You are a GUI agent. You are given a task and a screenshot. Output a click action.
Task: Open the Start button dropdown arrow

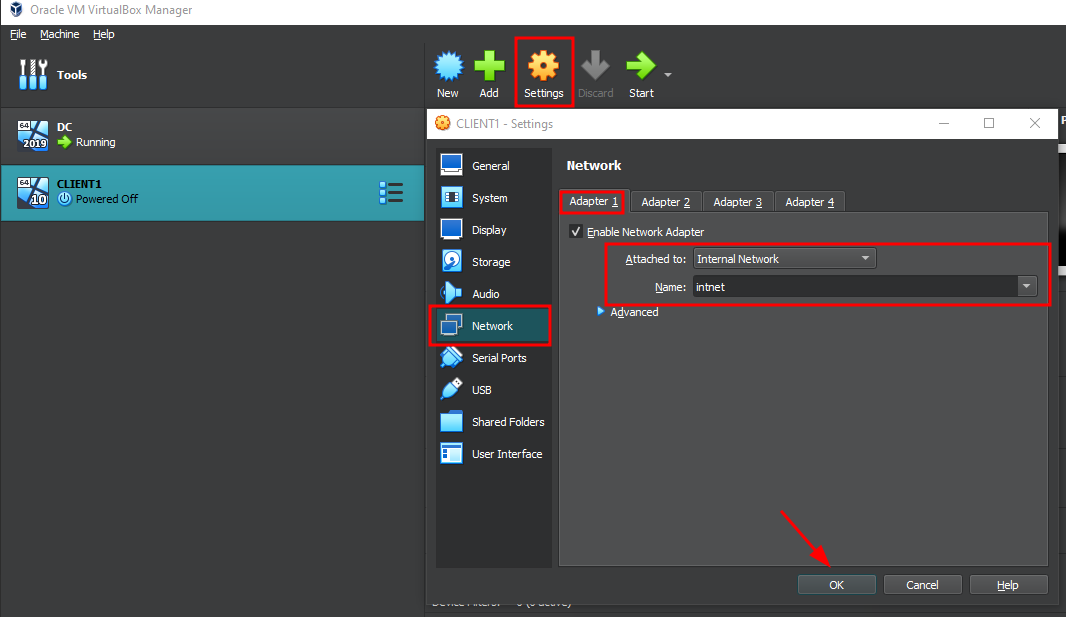pyautogui.click(x=668, y=75)
